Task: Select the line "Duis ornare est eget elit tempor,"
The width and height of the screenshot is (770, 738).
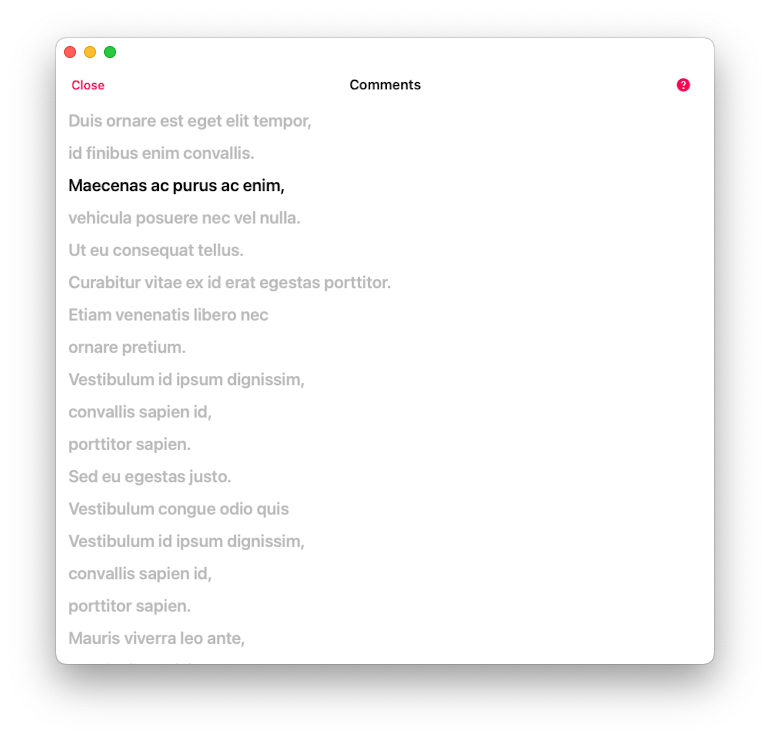Action: click(190, 121)
